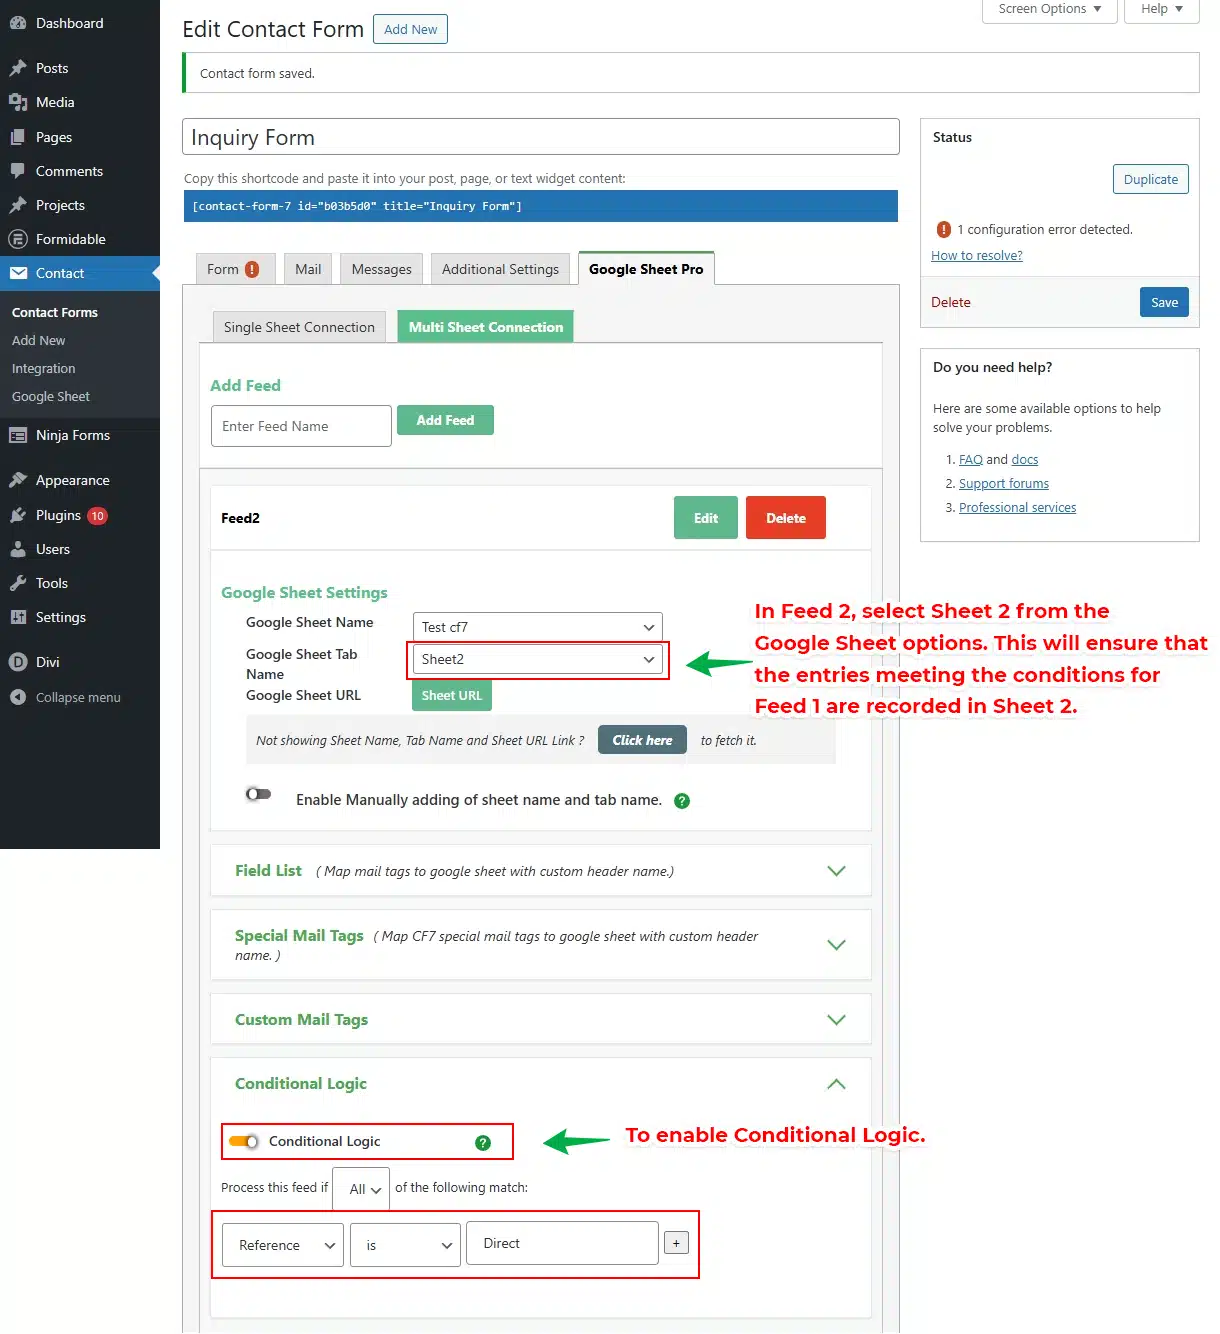Expand the Field List section
The width and height of the screenshot is (1220, 1334).
836,871
